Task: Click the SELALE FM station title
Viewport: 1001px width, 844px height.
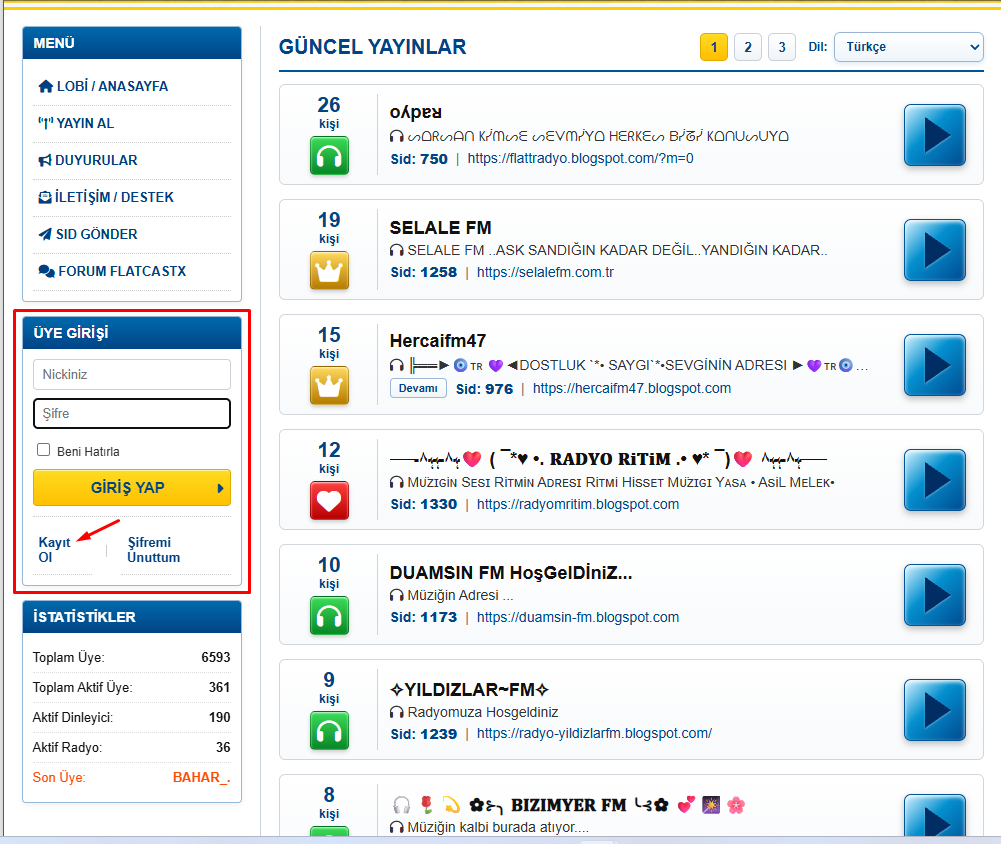Action: pyautogui.click(x=440, y=228)
